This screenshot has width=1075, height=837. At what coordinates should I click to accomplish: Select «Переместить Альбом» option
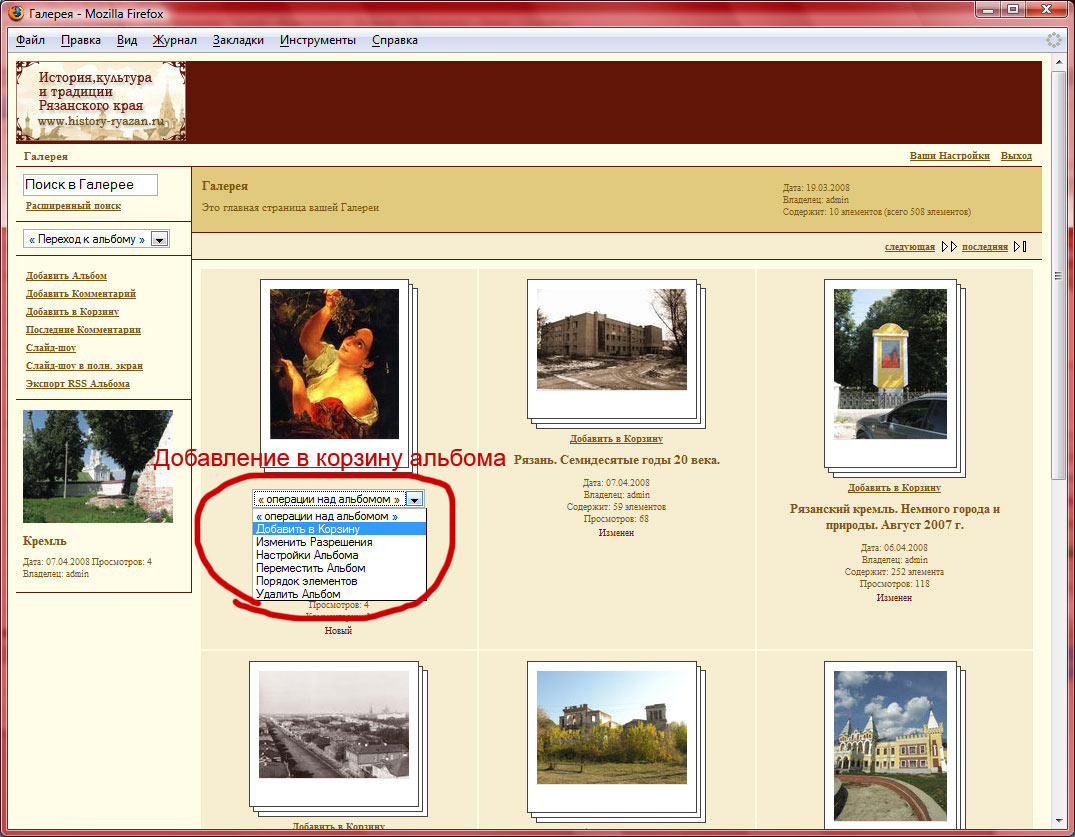[x=340, y=568]
